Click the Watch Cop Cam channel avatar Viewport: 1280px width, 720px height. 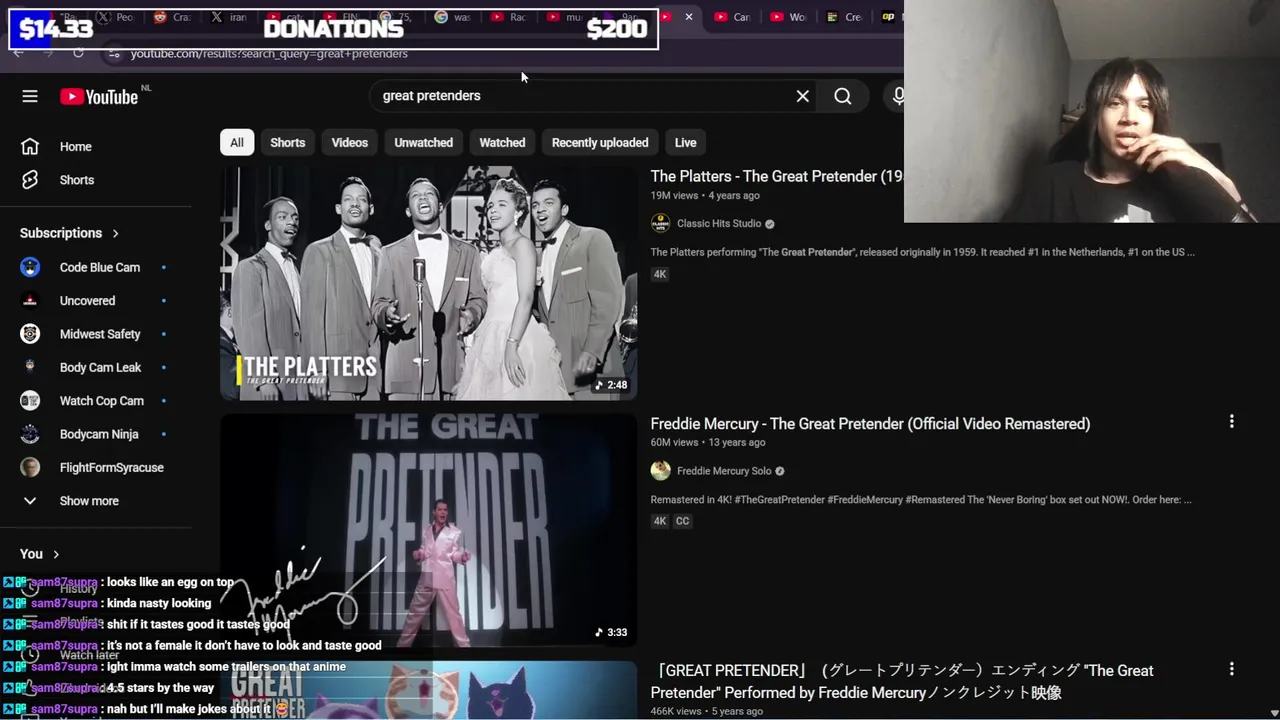pyautogui.click(x=30, y=401)
